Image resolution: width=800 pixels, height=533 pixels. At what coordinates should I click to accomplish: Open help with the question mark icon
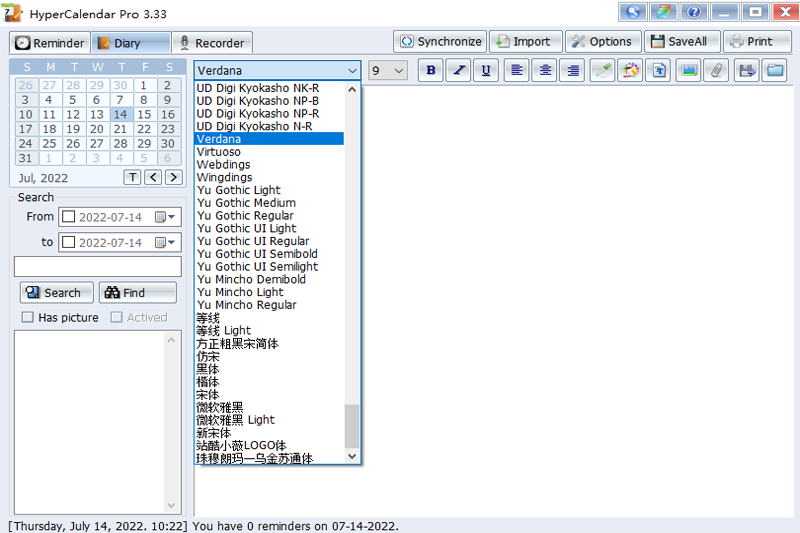[694, 12]
